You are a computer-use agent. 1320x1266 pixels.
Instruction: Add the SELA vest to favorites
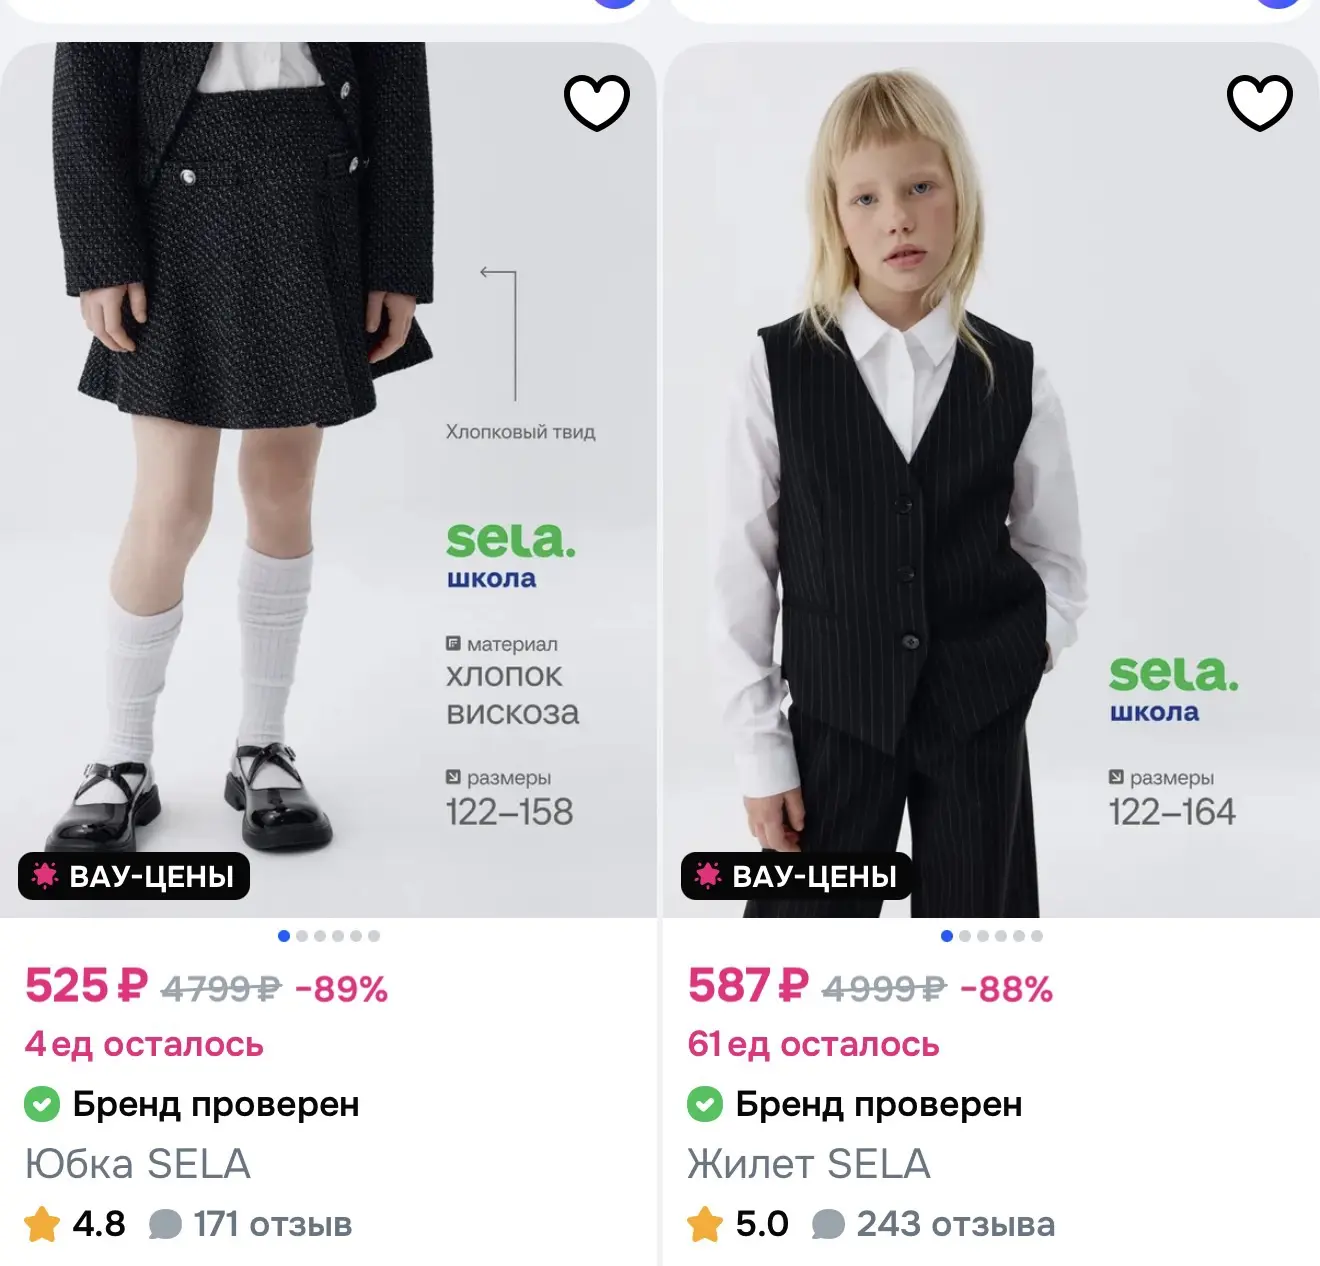point(1260,103)
